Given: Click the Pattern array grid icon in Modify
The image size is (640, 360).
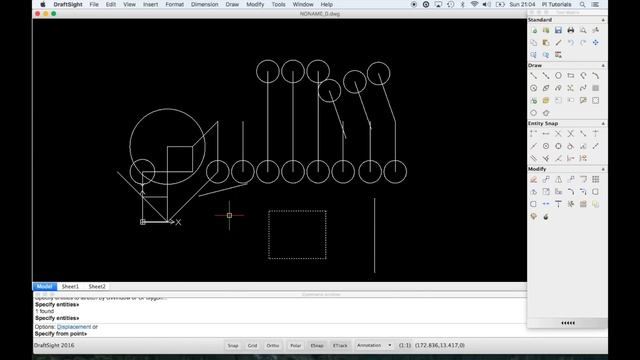Looking at the screenshot, I should [596, 180].
